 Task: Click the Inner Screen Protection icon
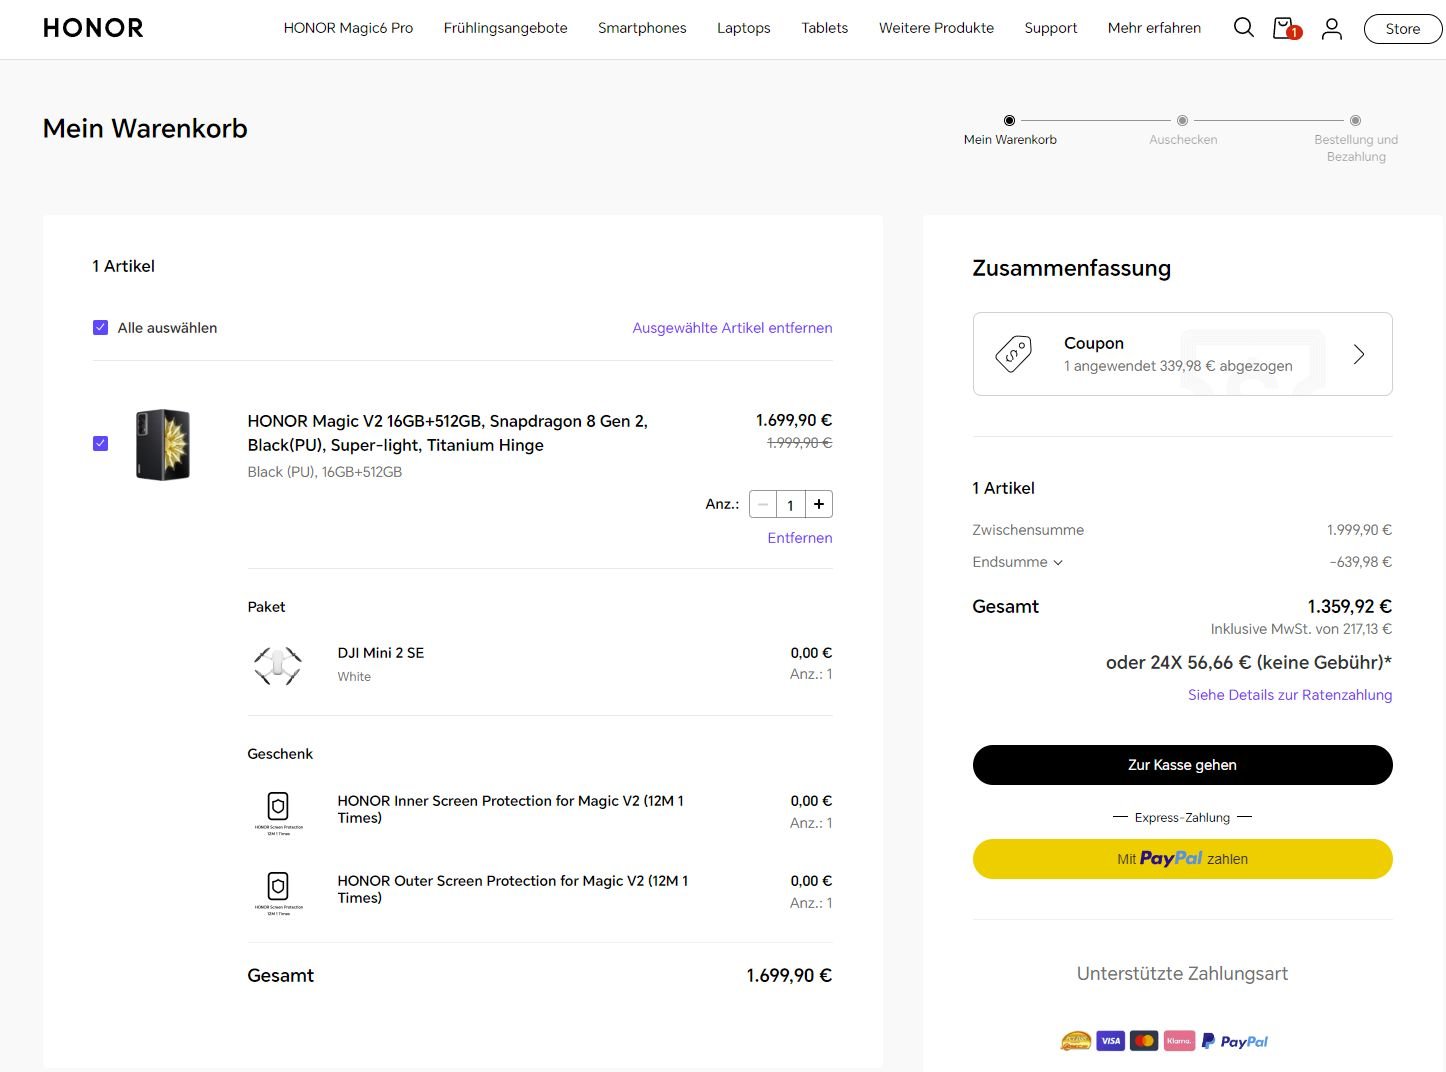278,812
